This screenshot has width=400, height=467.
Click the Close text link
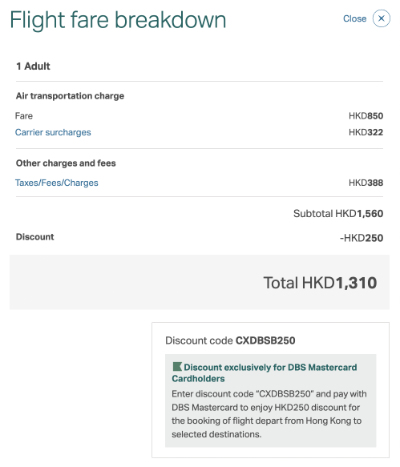[355, 19]
